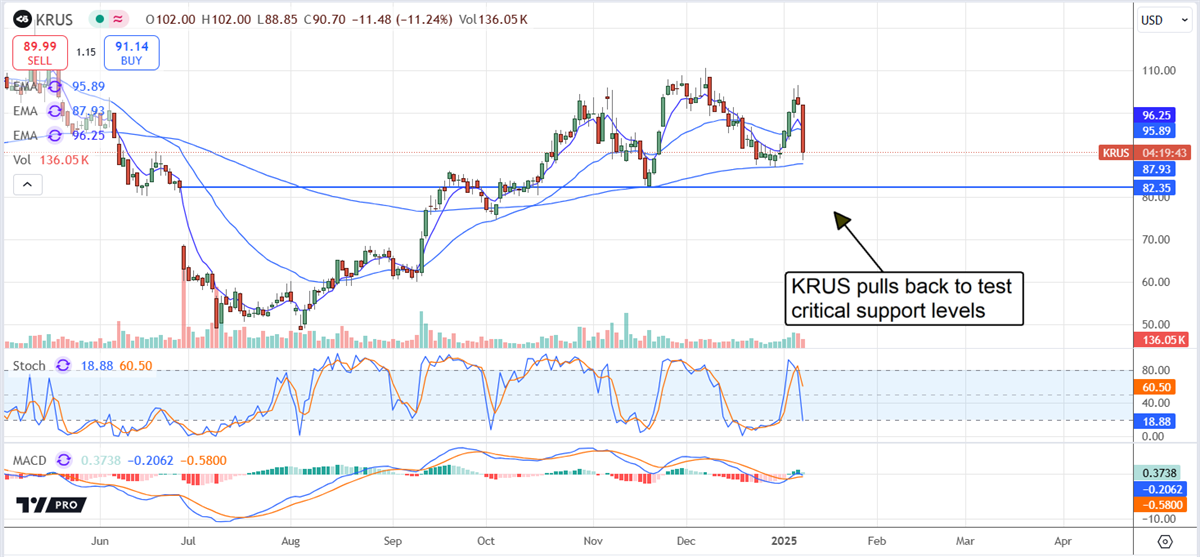This screenshot has width=1200, height=557.
Task: Click the KRUS countdown price label
Action: [x=1143, y=153]
